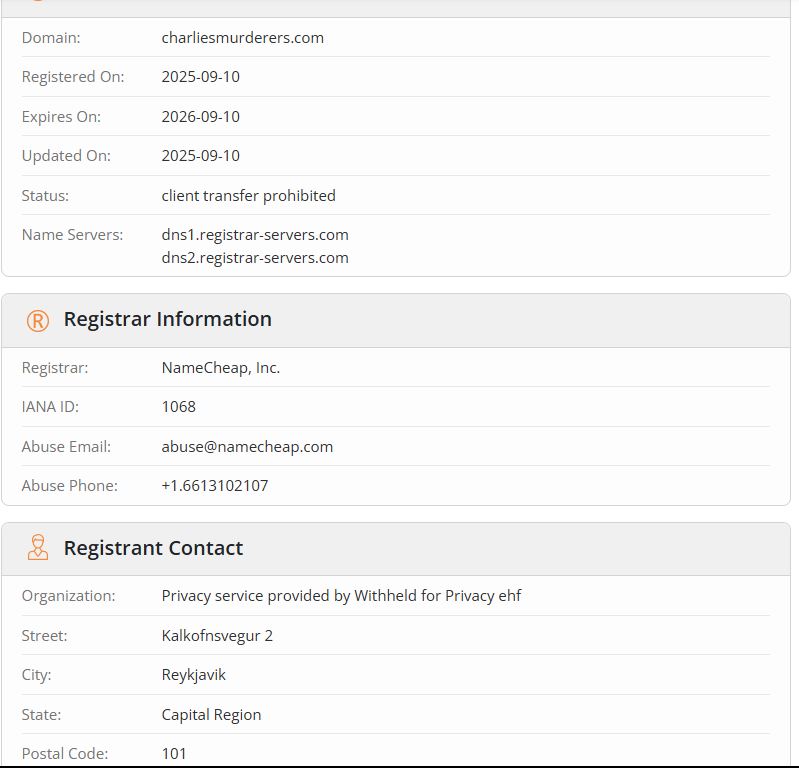Click the postal code value 101
799x768 pixels.
[174, 754]
